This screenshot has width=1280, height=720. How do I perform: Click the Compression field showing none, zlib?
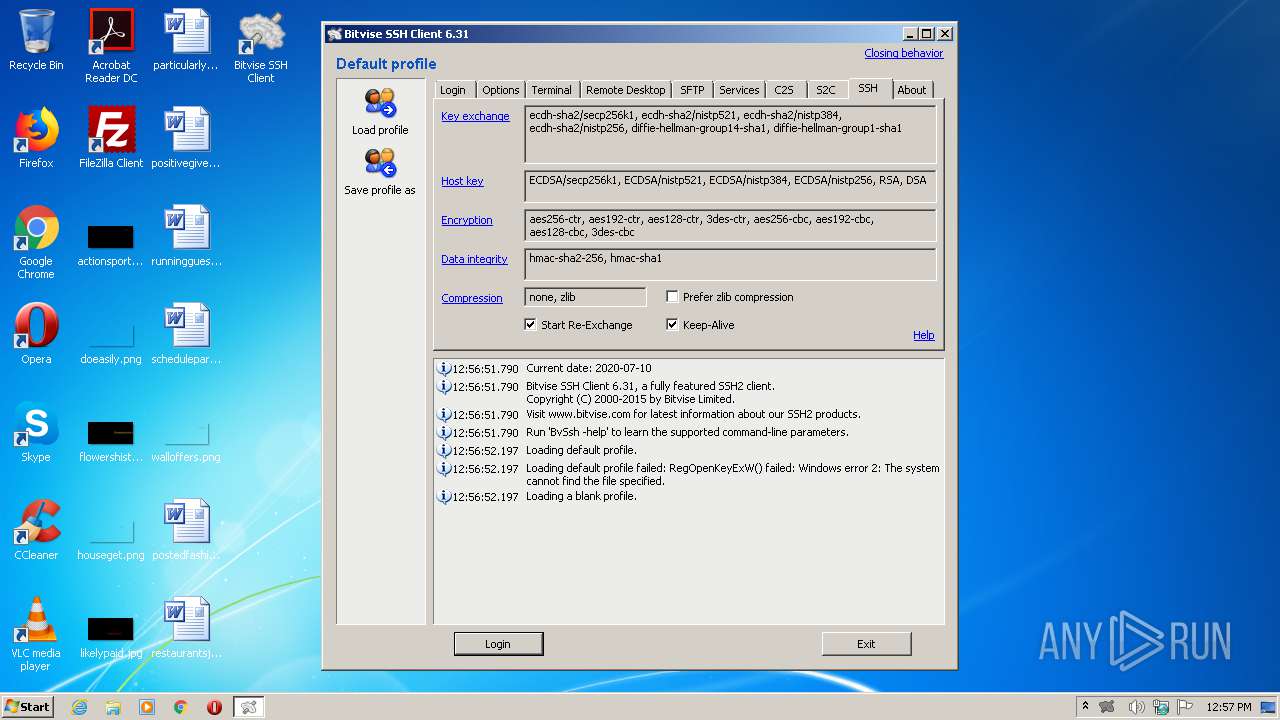coord(585,297)
